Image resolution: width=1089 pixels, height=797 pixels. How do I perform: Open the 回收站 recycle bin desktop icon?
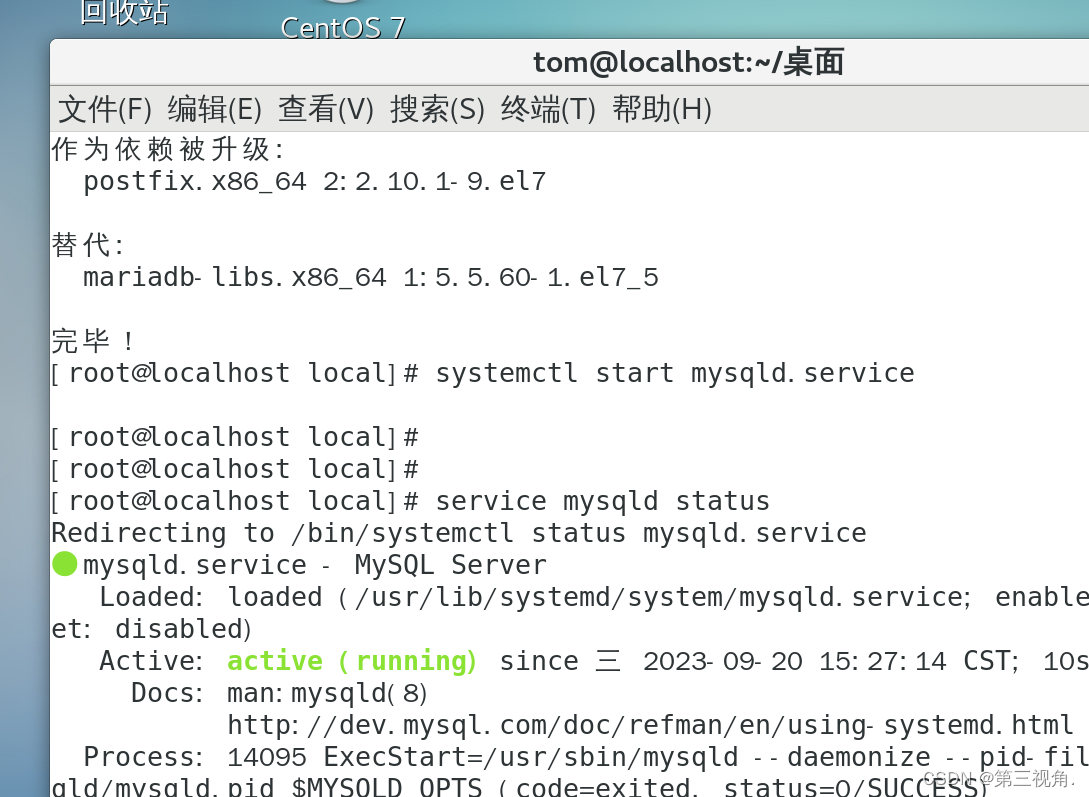coord(124,12)
